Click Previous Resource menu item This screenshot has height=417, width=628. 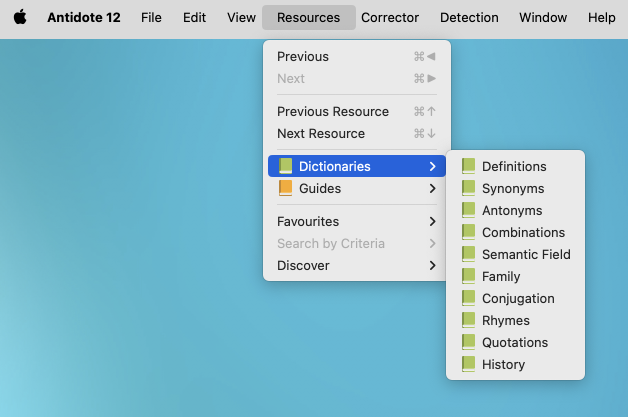click(333, 111)
